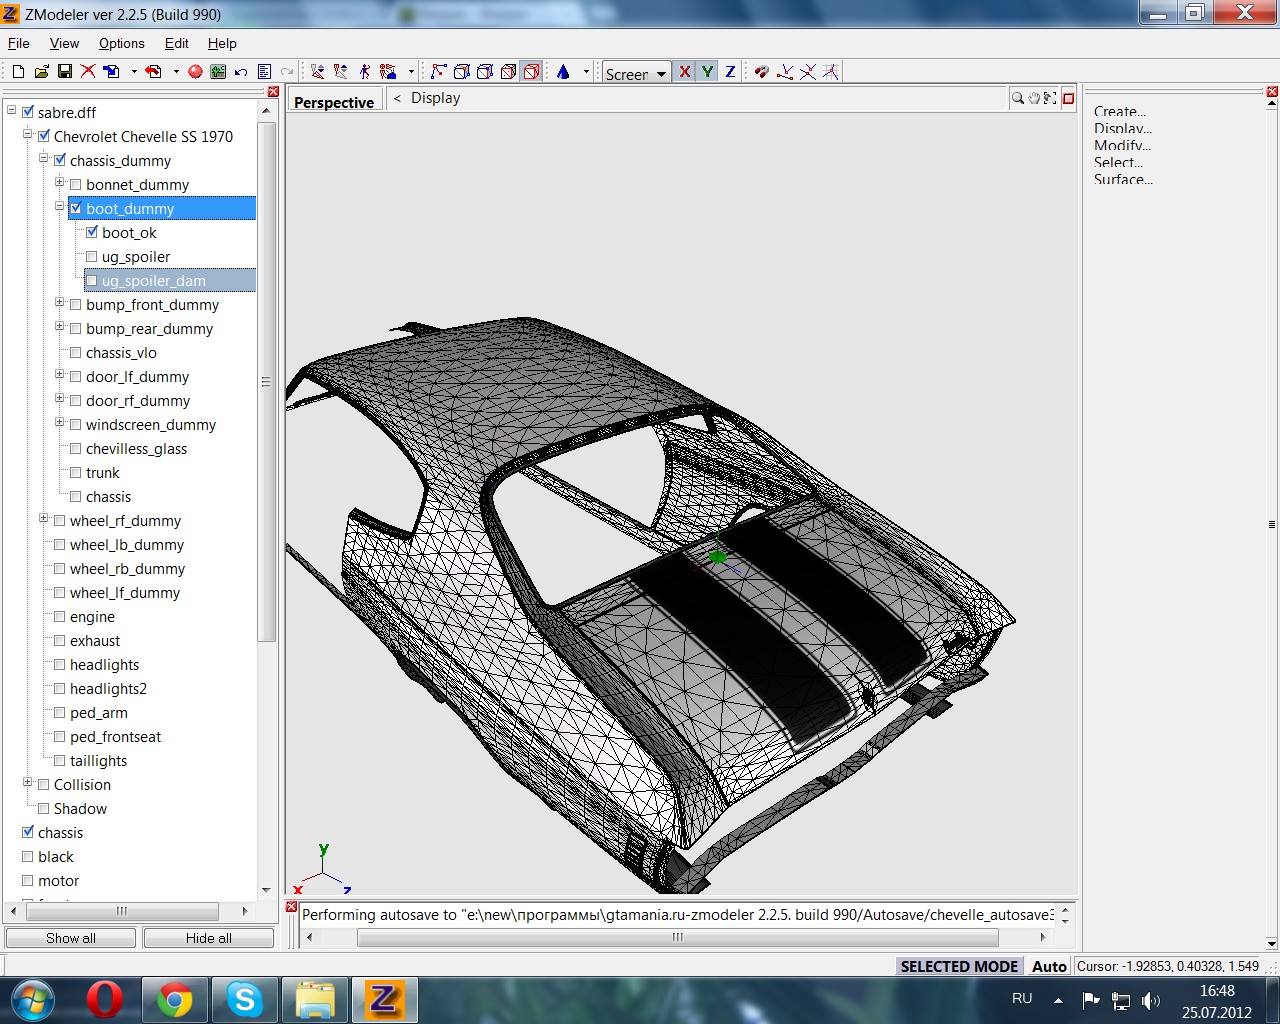Image resolution: width=1280 pixels, height=1024 pixels.
Task: Click the red X delete icon
Action: pos(88,71)
